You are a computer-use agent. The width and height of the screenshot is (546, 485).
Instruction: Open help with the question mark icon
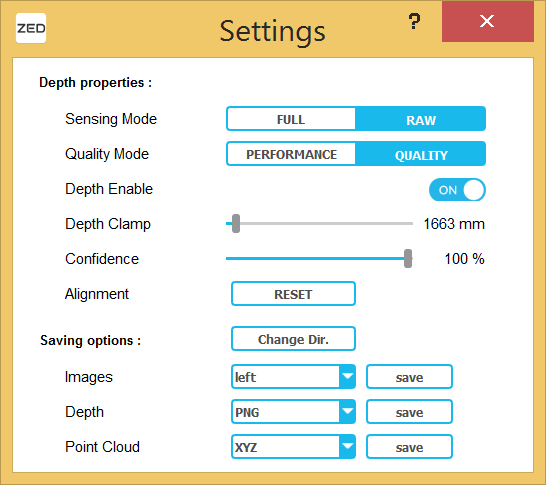(414, 21)
